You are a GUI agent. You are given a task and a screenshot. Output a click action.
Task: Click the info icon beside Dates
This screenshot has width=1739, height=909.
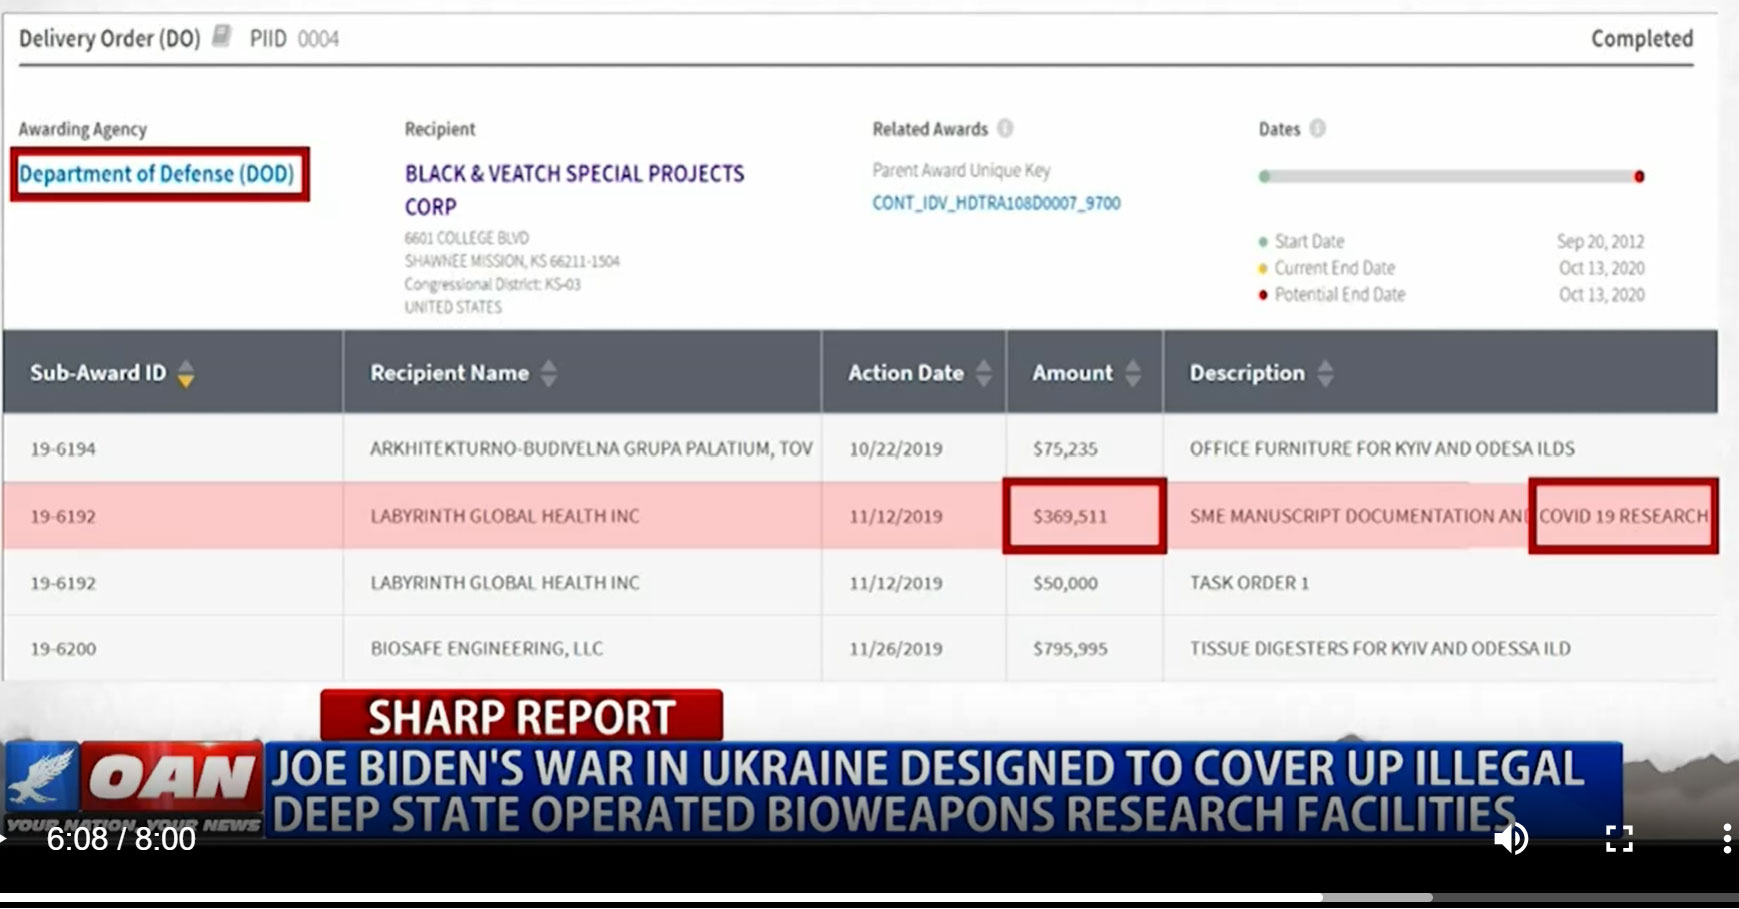coord(1318,128)
